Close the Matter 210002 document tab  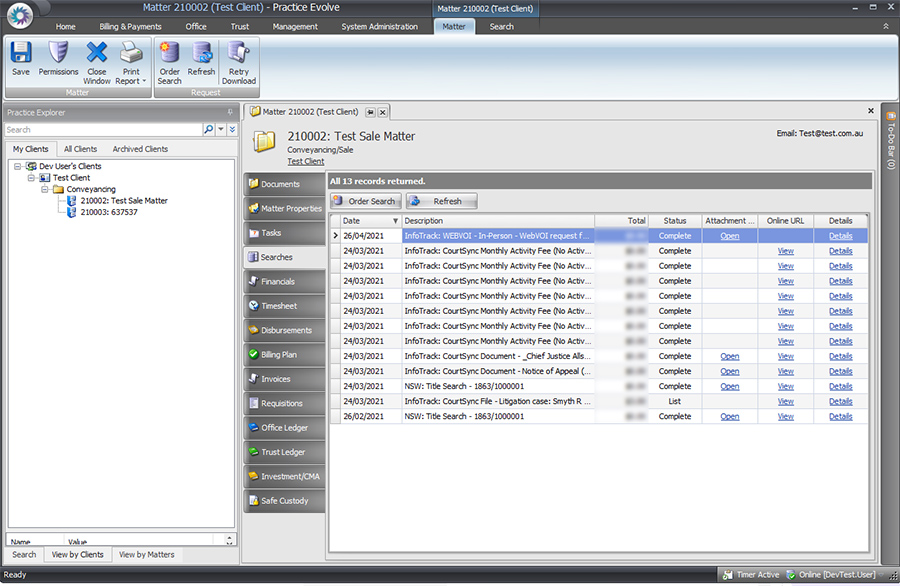(x=382, y=112)
